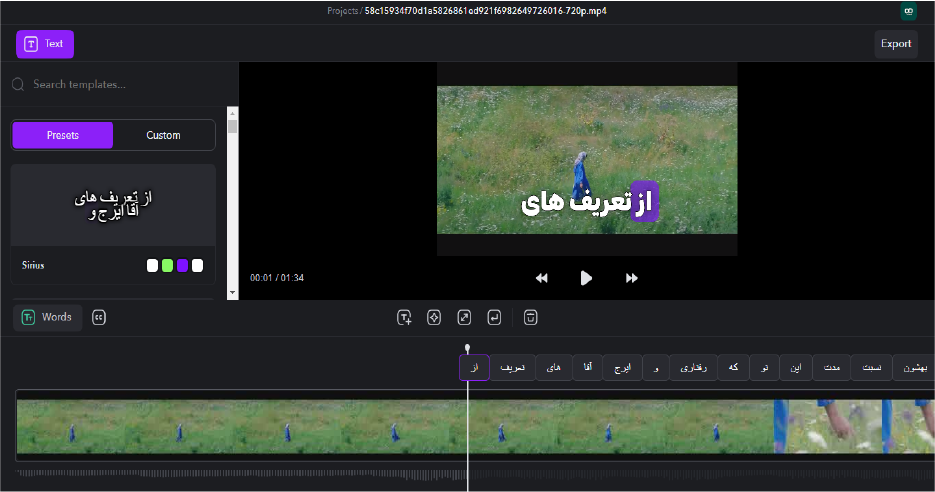Viewport: 935px width, 492px height.
Task: Play the video preview
Action: coord(586,278)
